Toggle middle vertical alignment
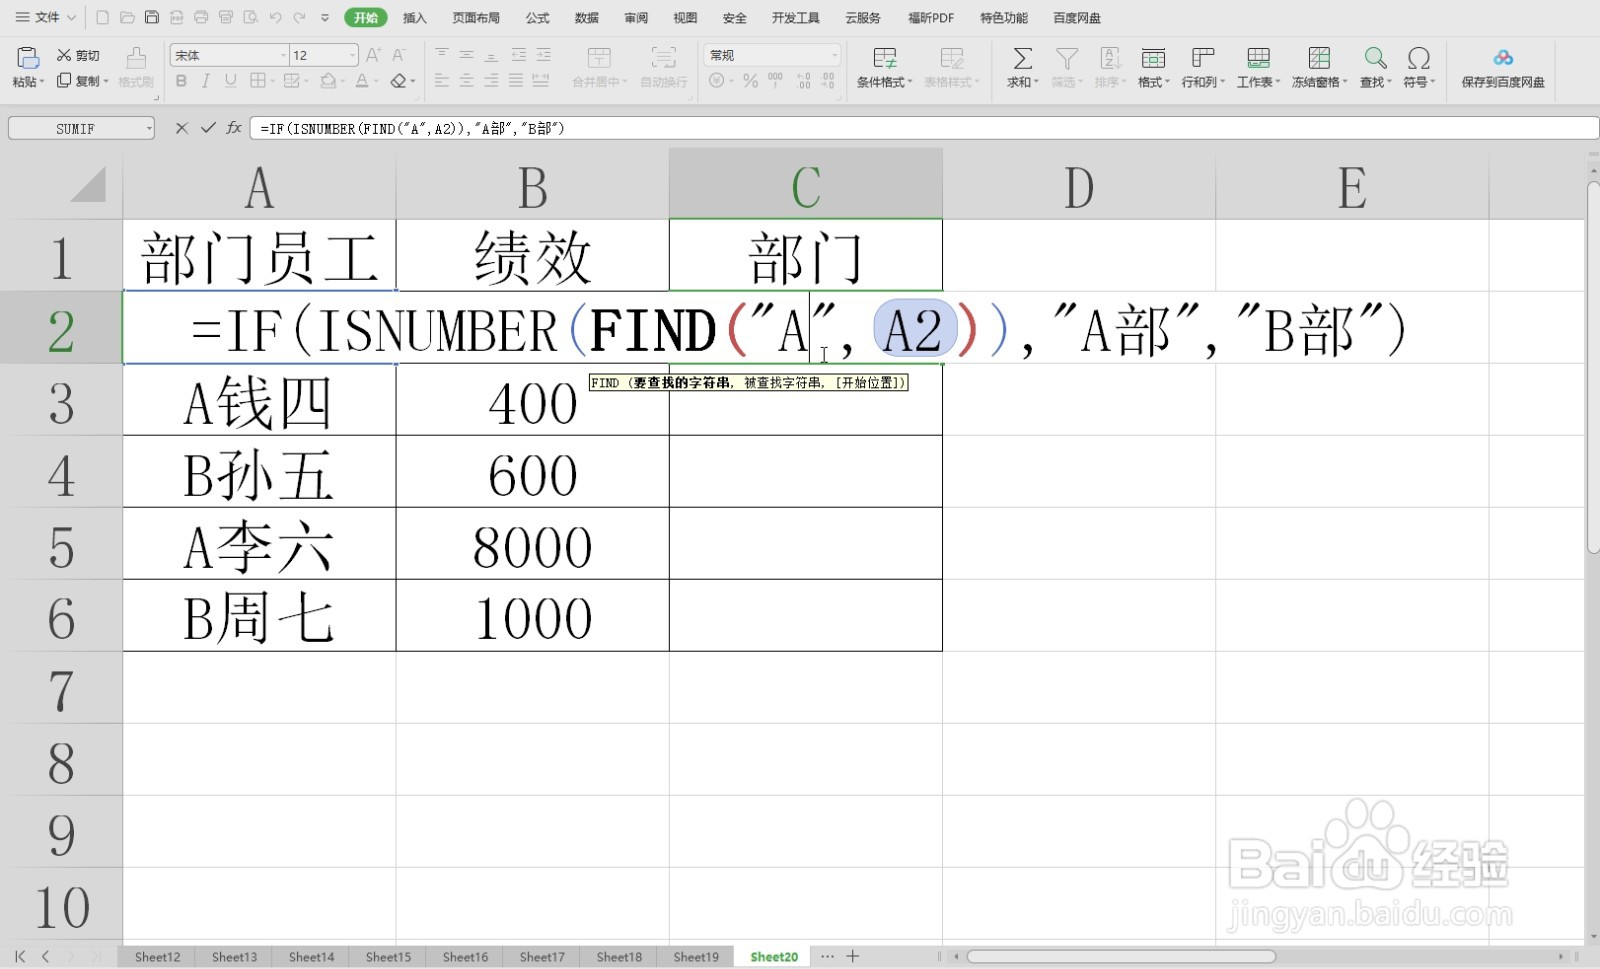This screenshot has width=1600, height=969. 466,55
